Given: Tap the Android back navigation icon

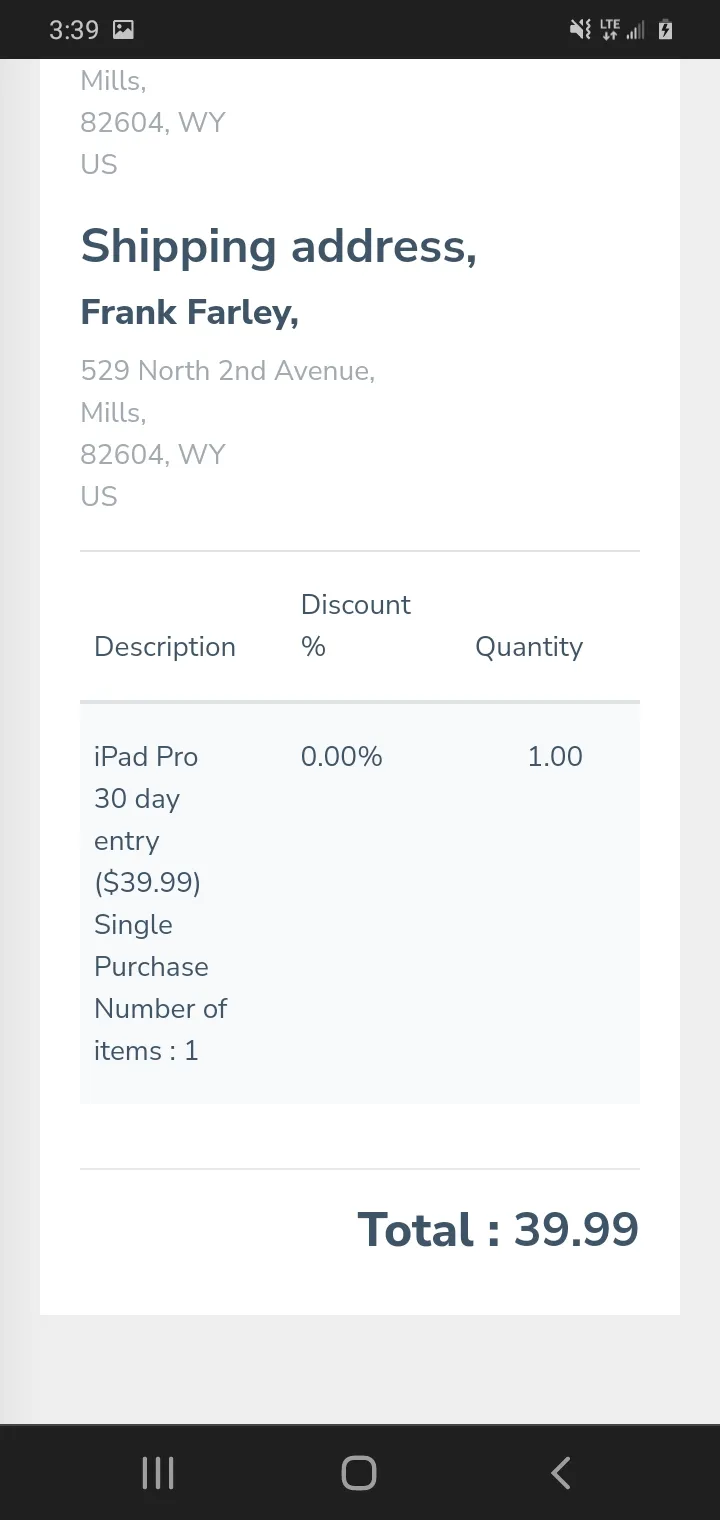Looking at the screenshot, I should click(x=561, y=1473).
